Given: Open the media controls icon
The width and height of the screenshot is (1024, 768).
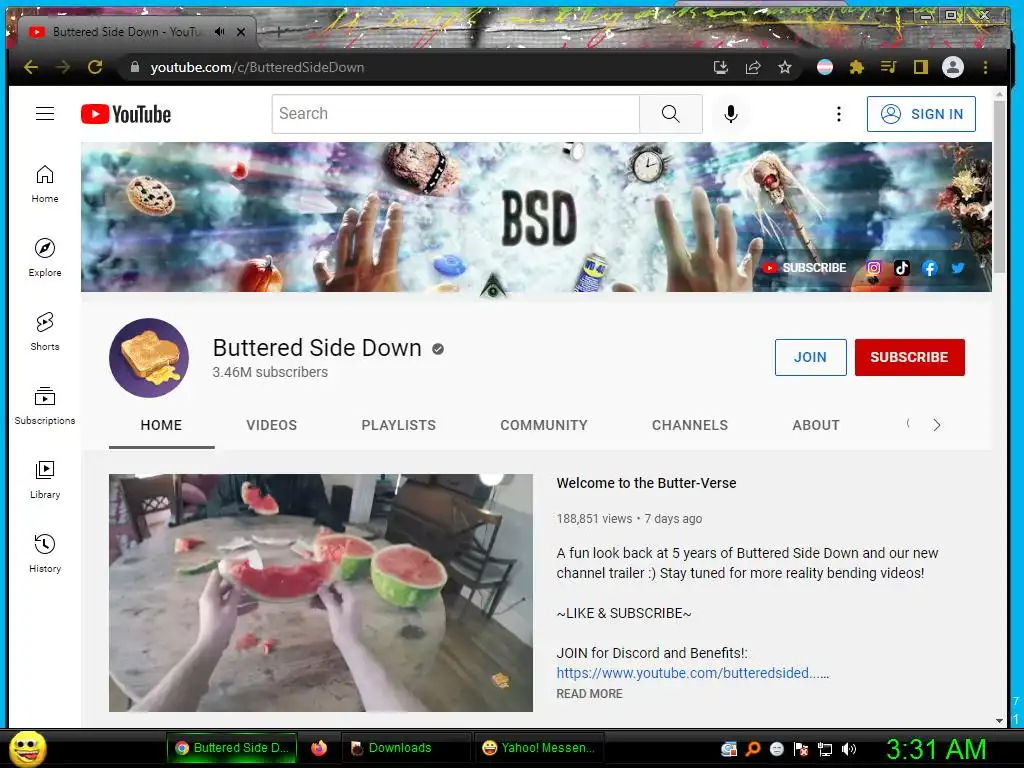Looking at the screenshot, I should coord(889,67).
